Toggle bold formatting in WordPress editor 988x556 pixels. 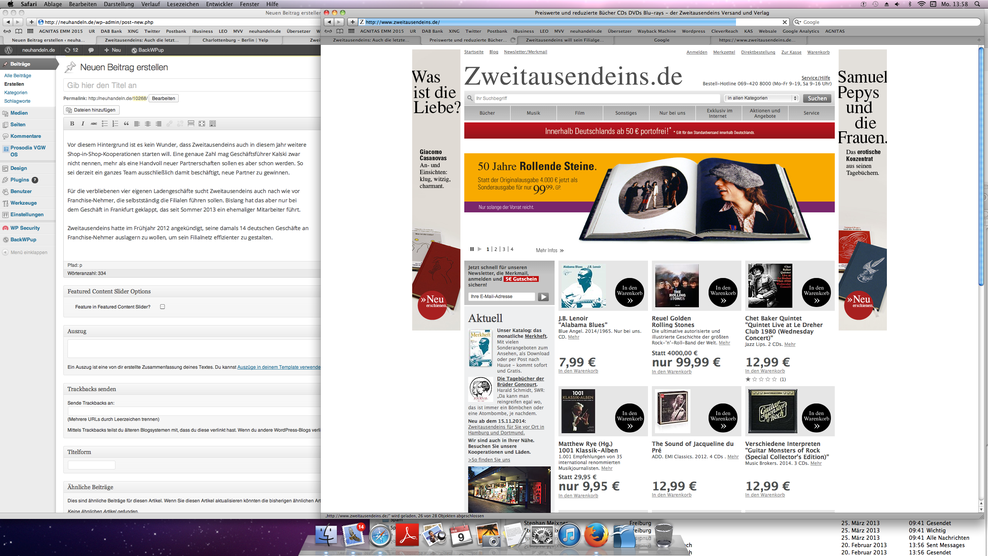click(72, 124)
